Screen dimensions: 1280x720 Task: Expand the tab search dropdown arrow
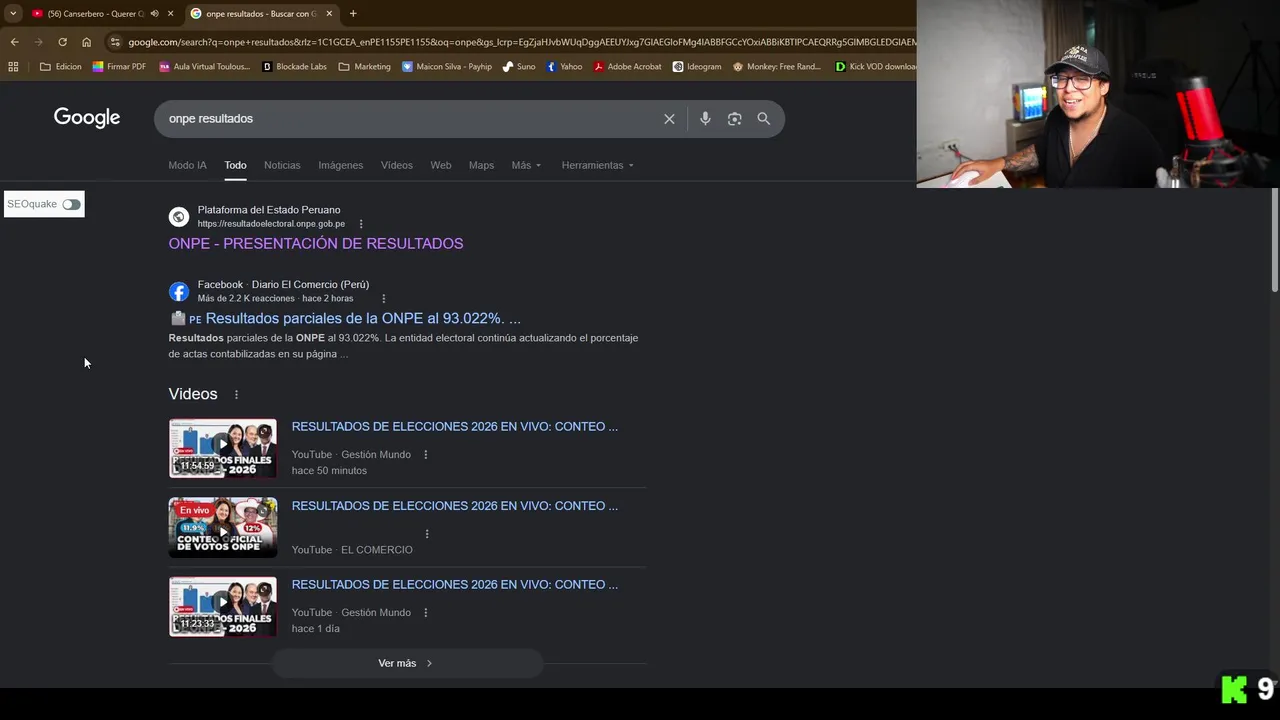[x=13, y=14]
